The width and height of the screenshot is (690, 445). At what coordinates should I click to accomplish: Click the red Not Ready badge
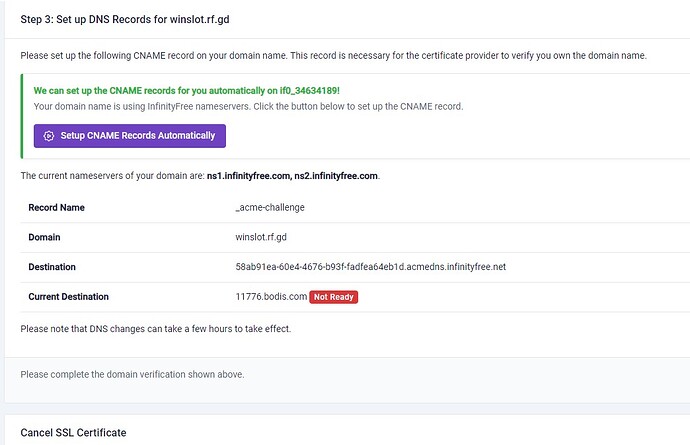334,297
